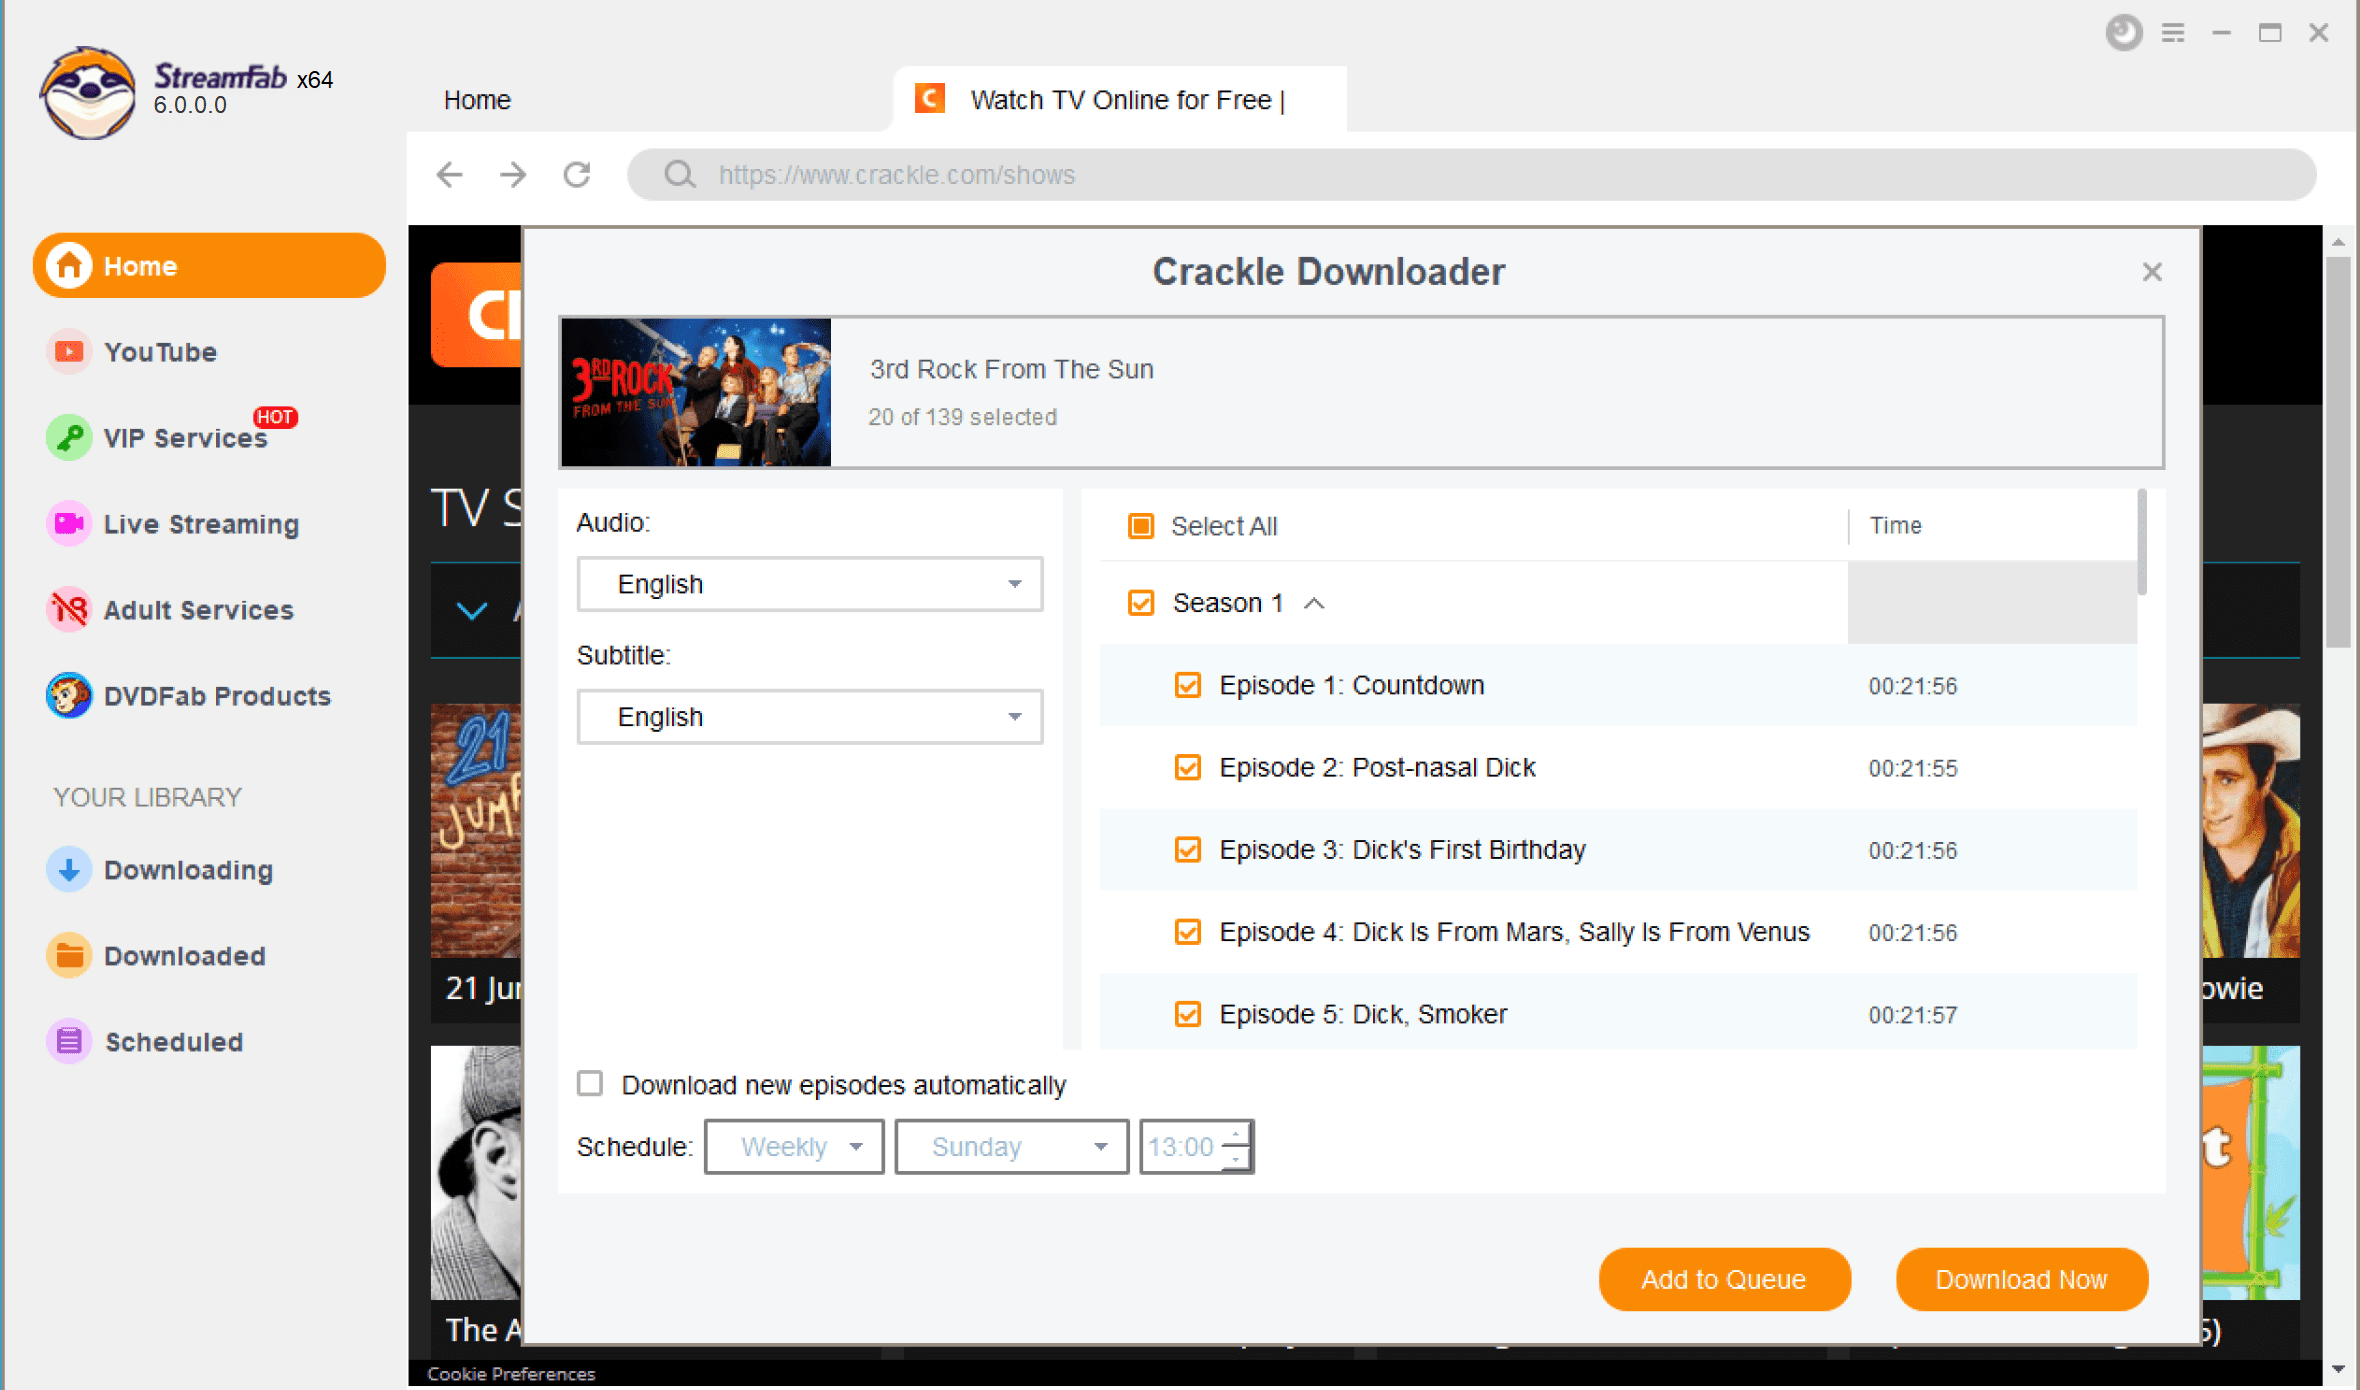Collapse the Season 1 episode list
The image size is (2360, 1390).
[x=1316, y=602]
